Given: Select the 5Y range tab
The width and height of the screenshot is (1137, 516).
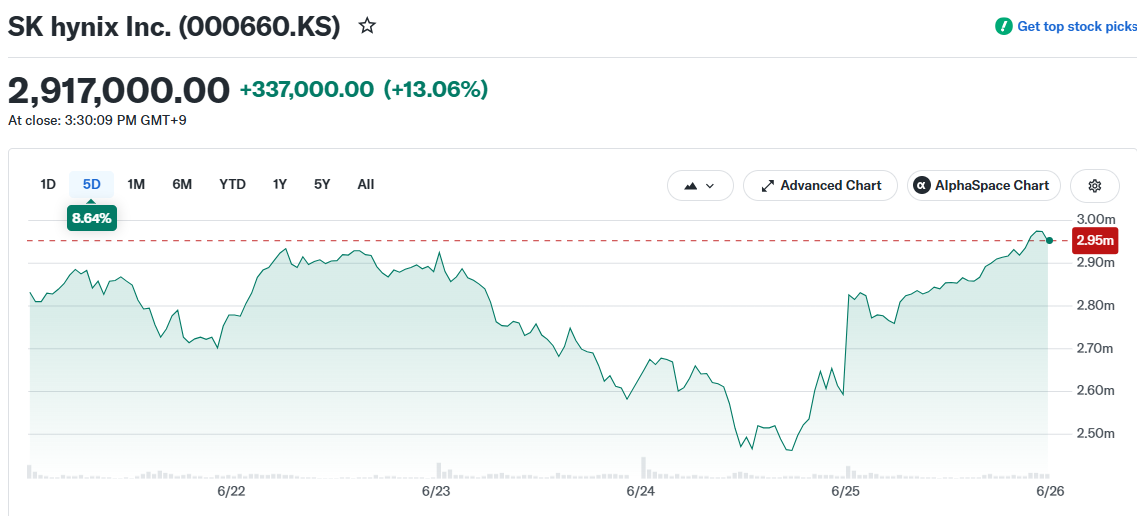Looking at the screenshot, I should (x=322, y=184).
